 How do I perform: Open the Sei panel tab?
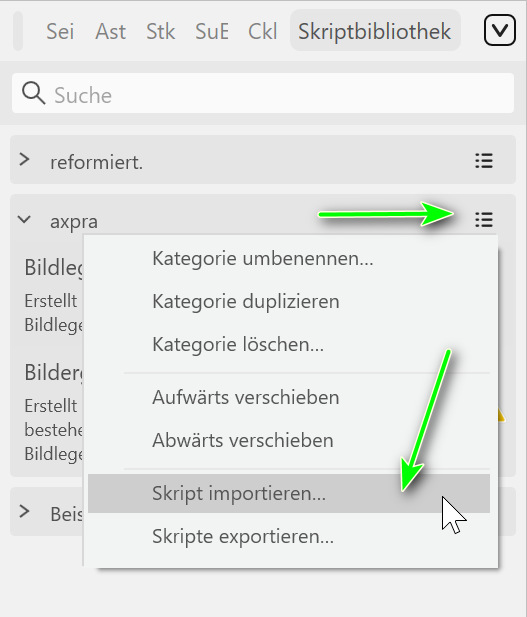click(60, 31)
